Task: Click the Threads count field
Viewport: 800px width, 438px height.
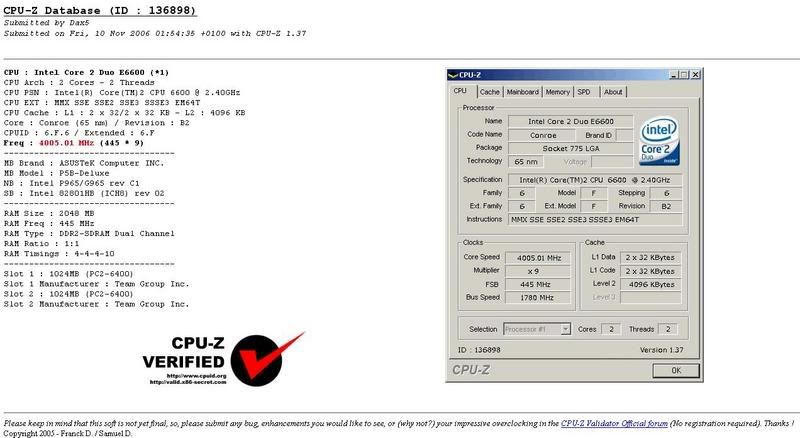Action: (x=665, y=328)
